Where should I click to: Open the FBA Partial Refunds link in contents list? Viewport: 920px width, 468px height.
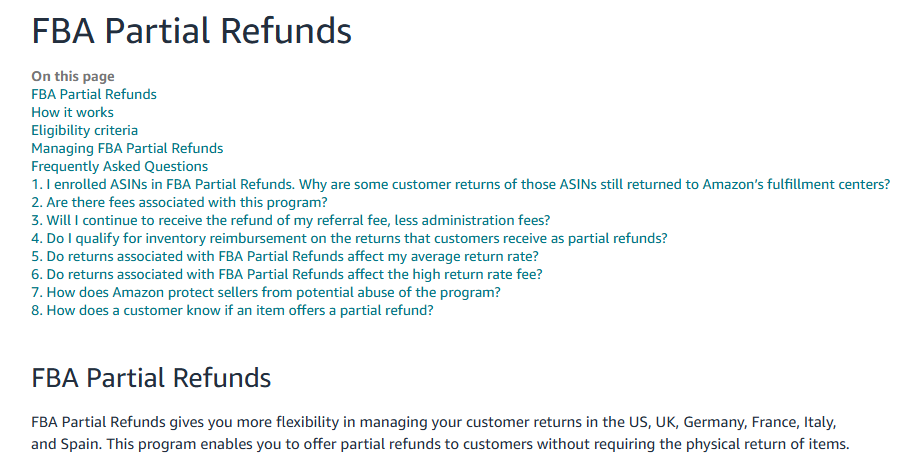coord(93,94)
